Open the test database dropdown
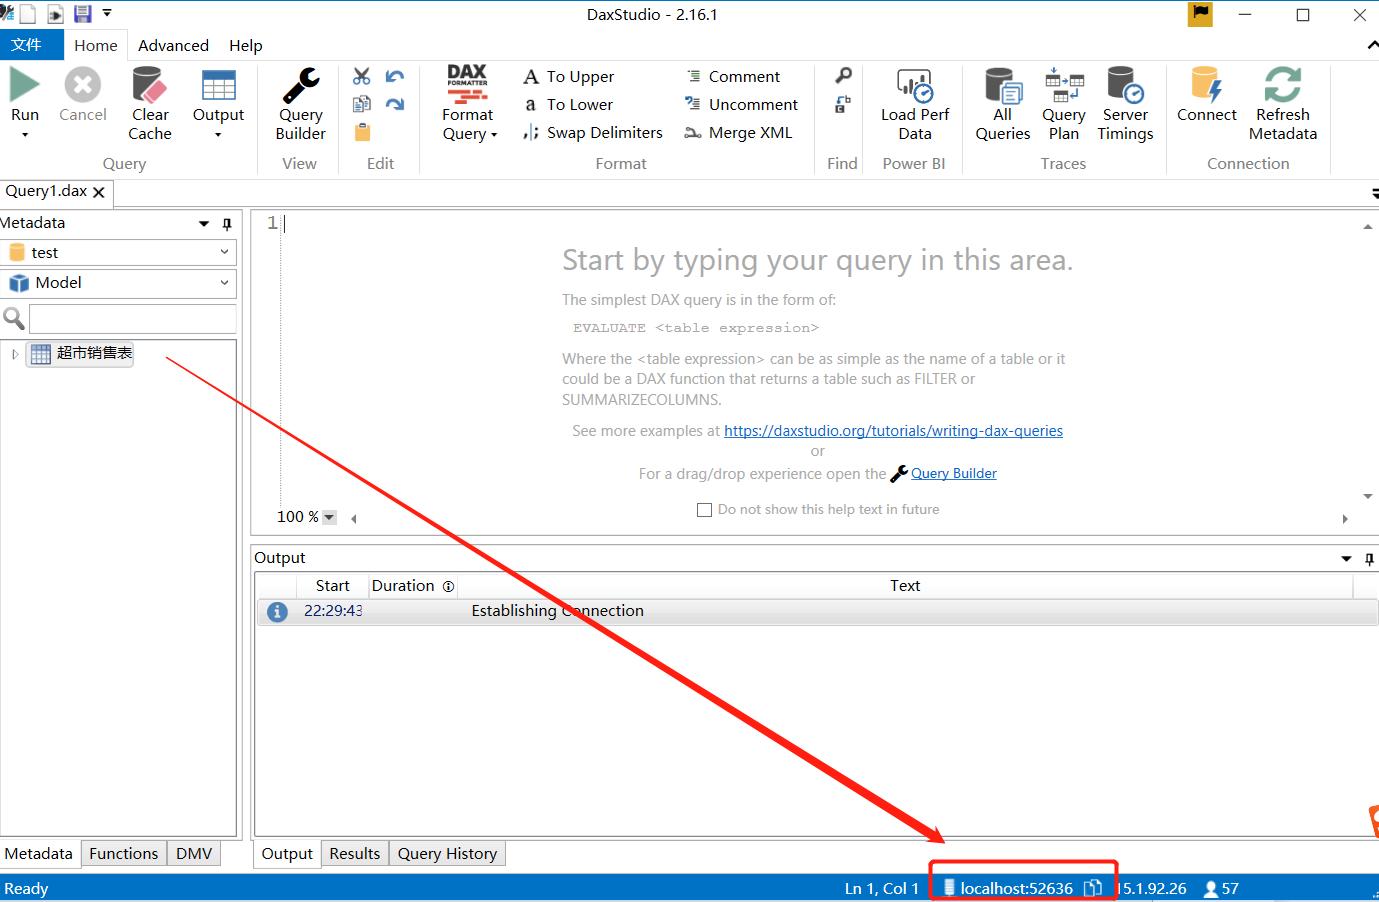This screenshot has width=1379, height=902. pyautogui.click(x=224, y=252)
